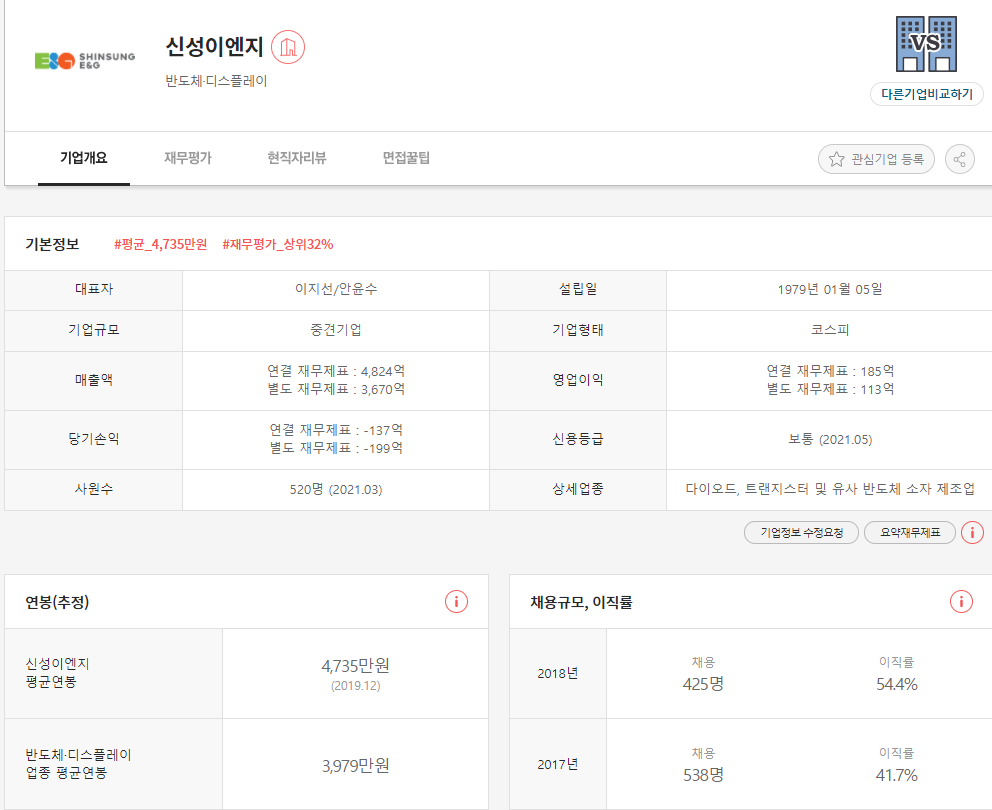This screenshot has height=810, width=992.
Task: Click the #평균_4,735만원 hashtag
Action: click(x=161, y=244)
